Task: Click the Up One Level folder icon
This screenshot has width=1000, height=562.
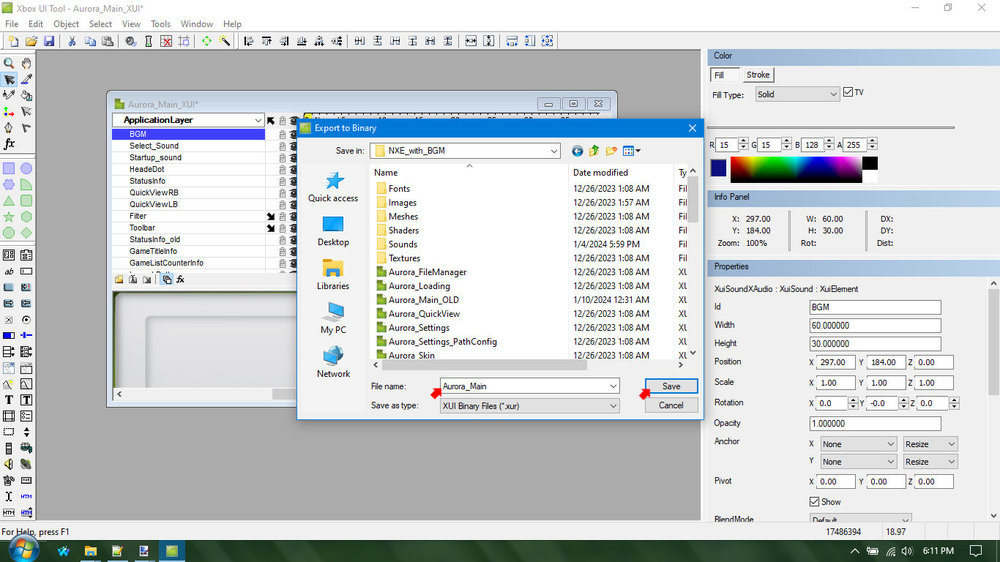Action: coord(594,151)
